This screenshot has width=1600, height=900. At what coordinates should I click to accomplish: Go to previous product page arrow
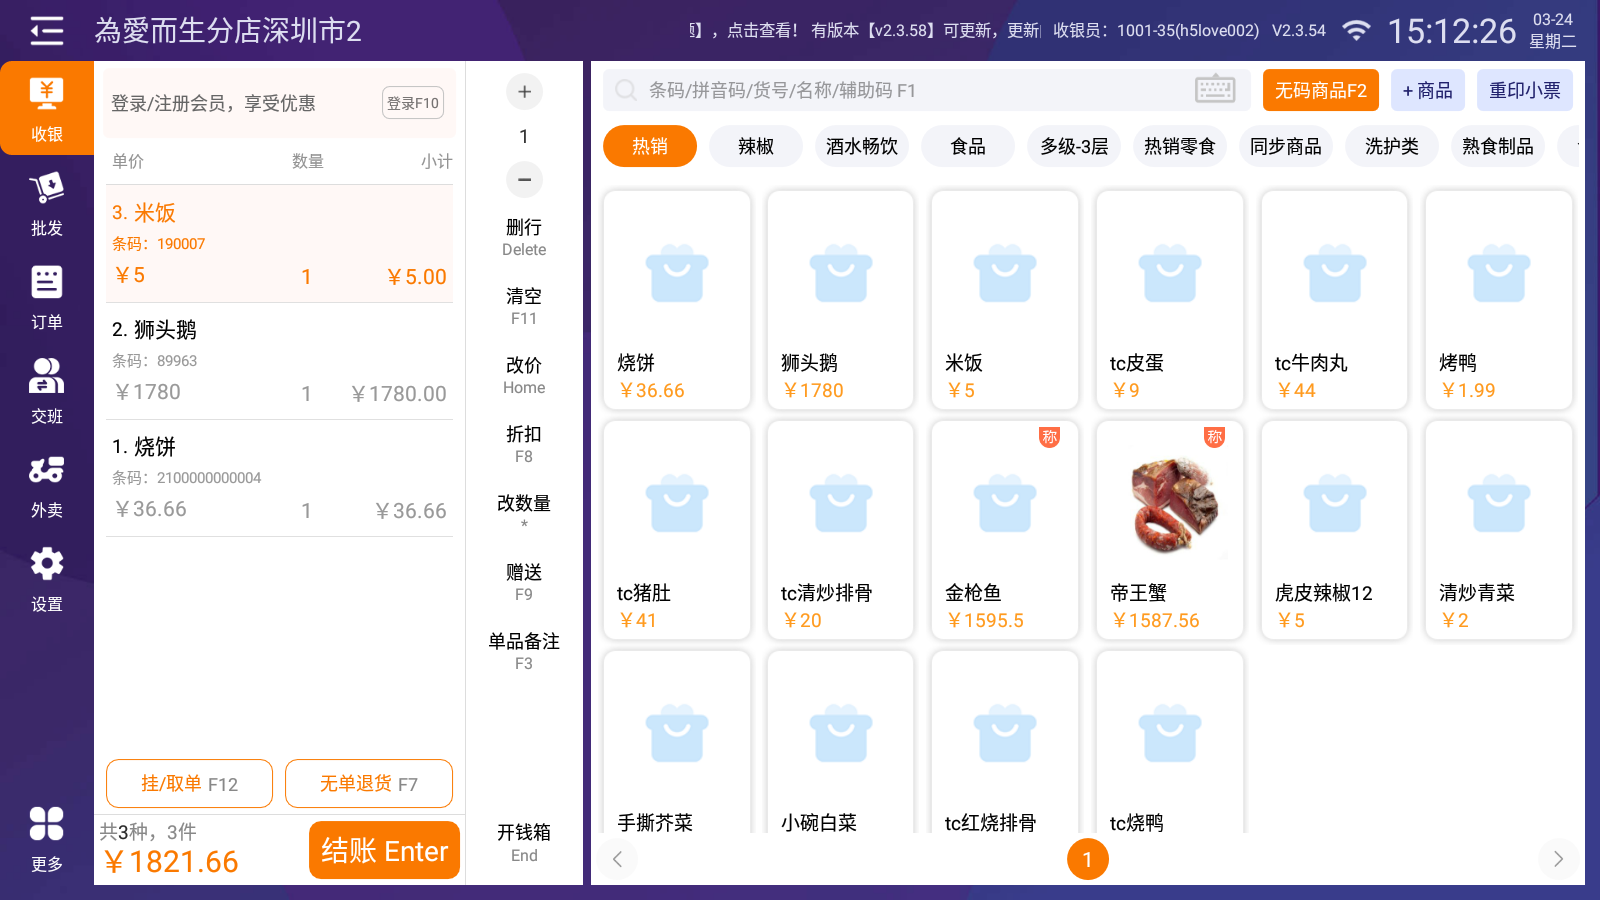pyautogui.click(x=618, y=859)
